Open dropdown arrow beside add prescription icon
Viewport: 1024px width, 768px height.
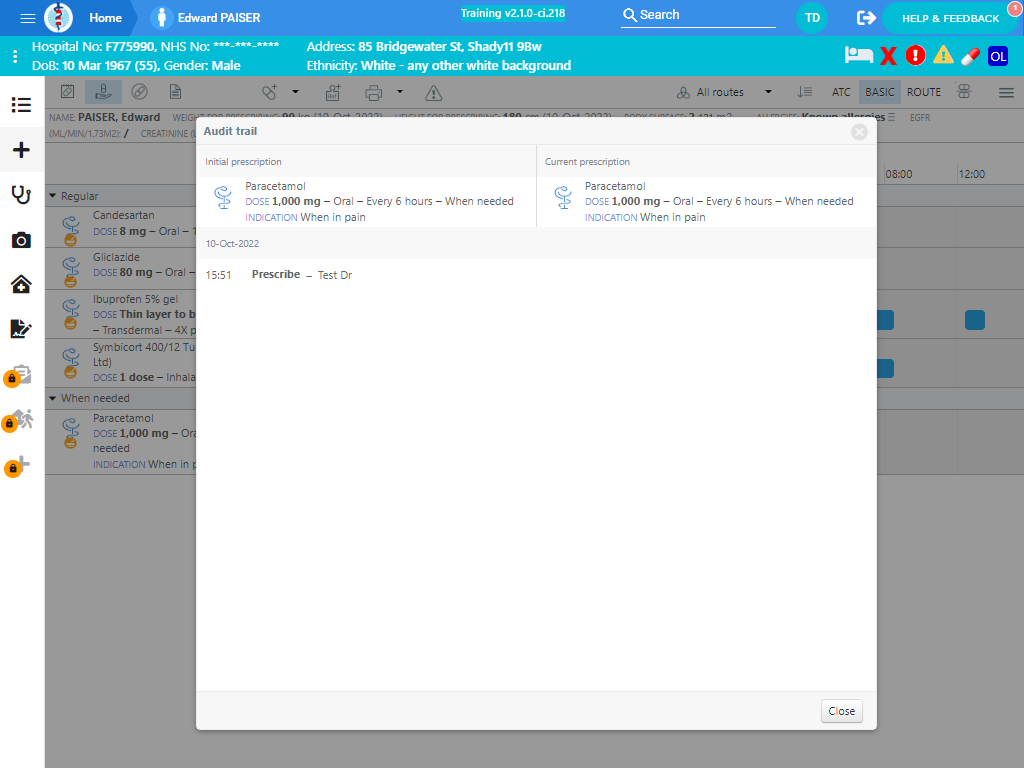295,92
